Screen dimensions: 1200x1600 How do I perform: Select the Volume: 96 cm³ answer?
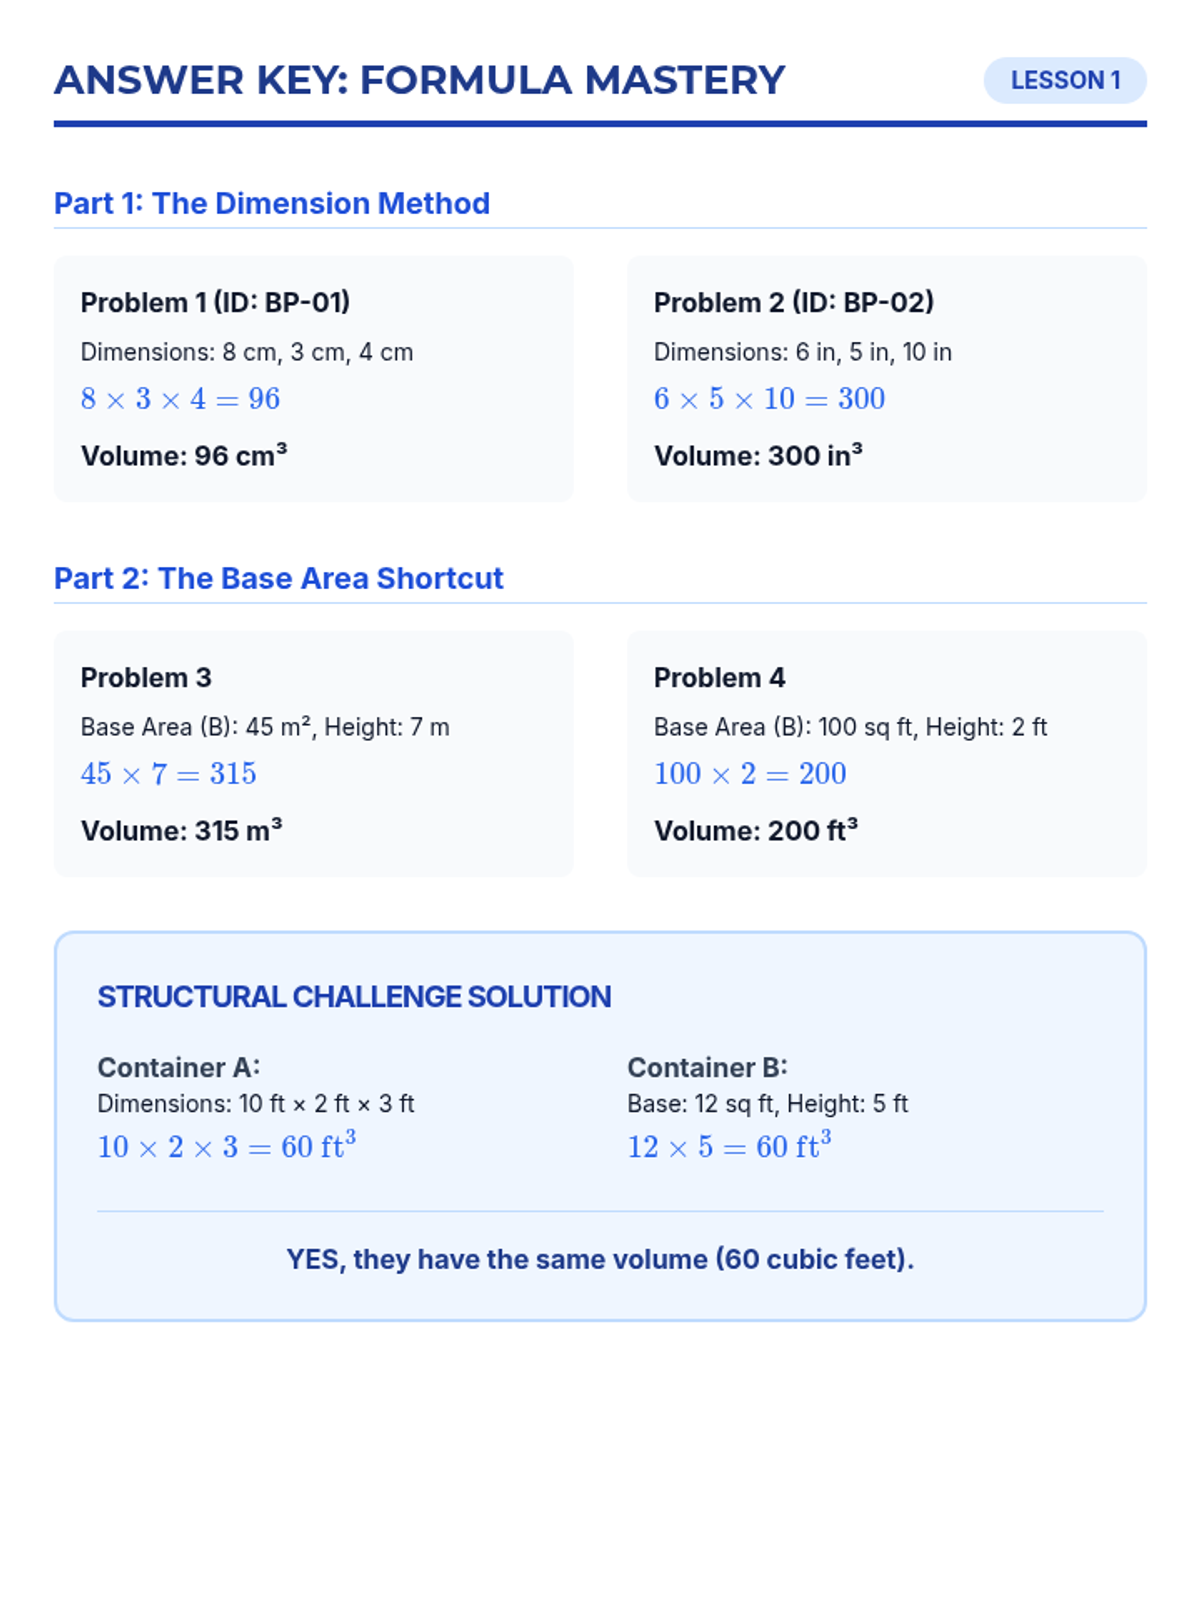[184, 455]
